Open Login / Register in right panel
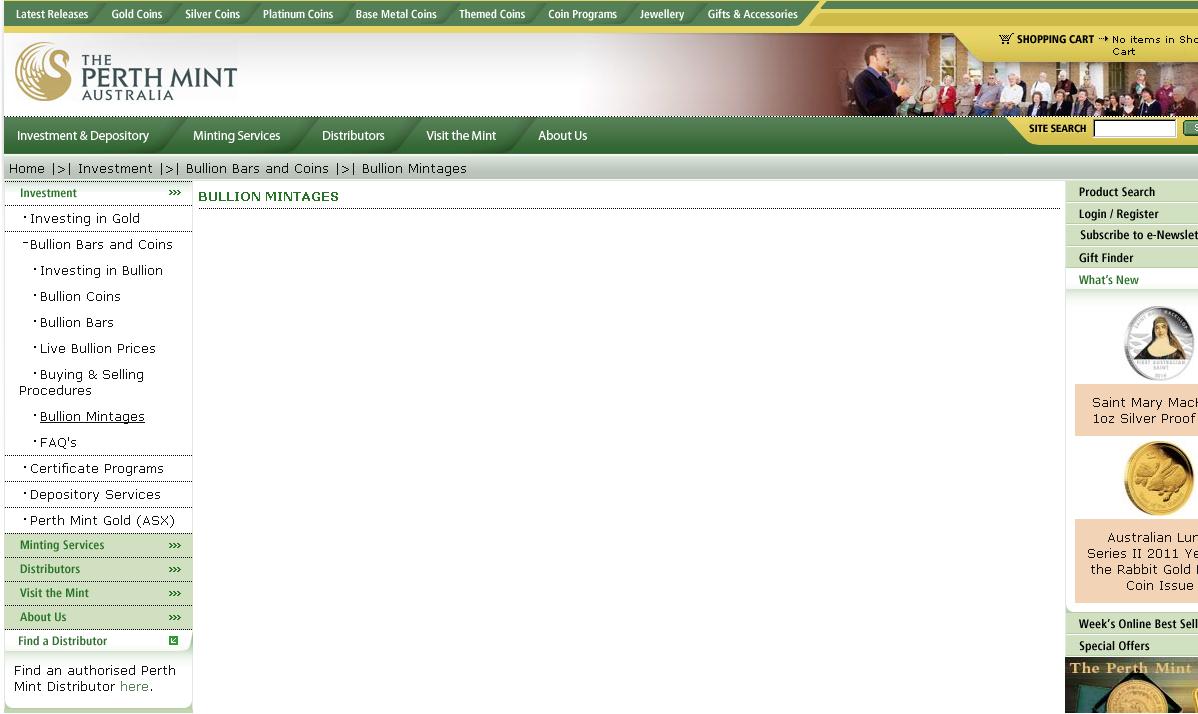 [1119, 214]
